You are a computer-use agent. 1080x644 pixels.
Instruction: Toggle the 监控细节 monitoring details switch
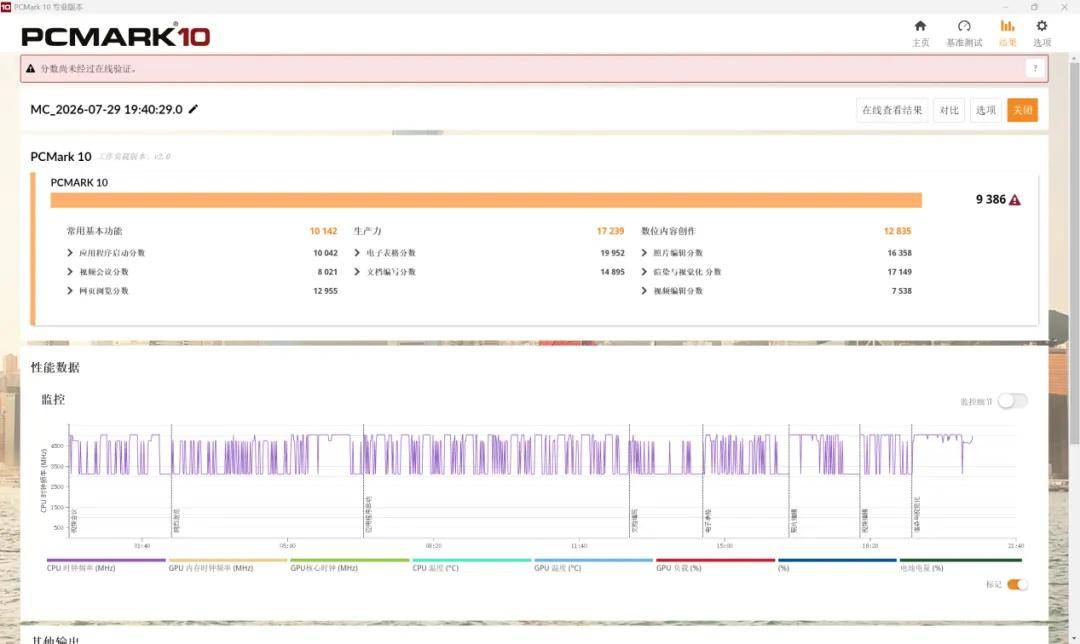1012,401
